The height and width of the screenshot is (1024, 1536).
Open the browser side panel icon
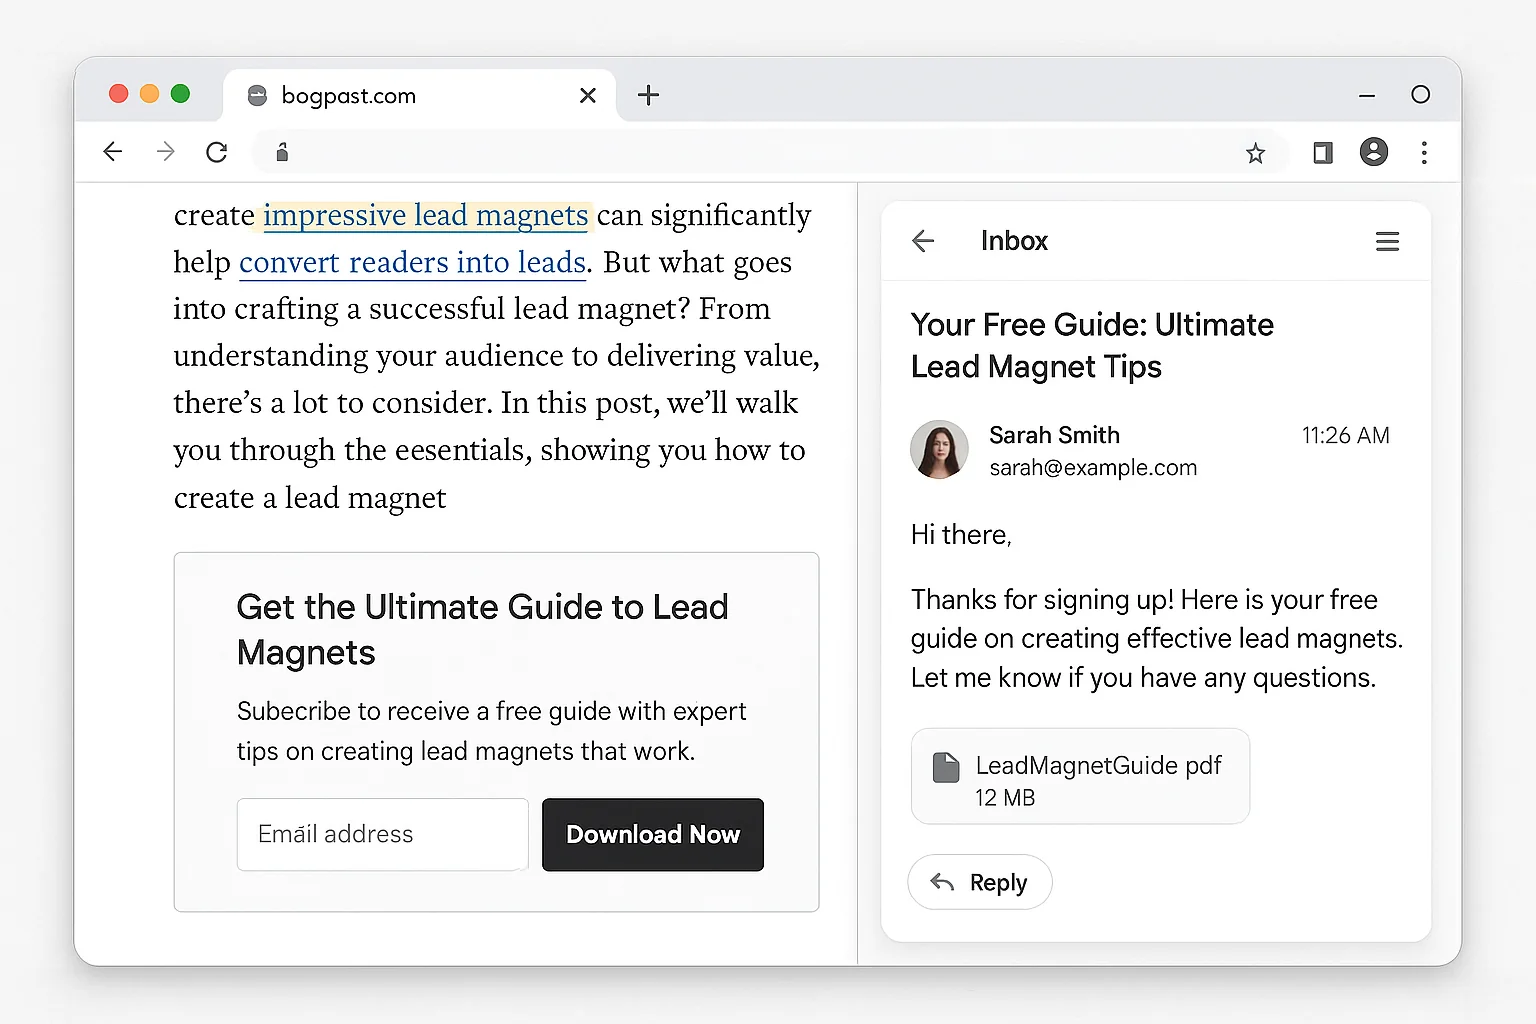1322,152
